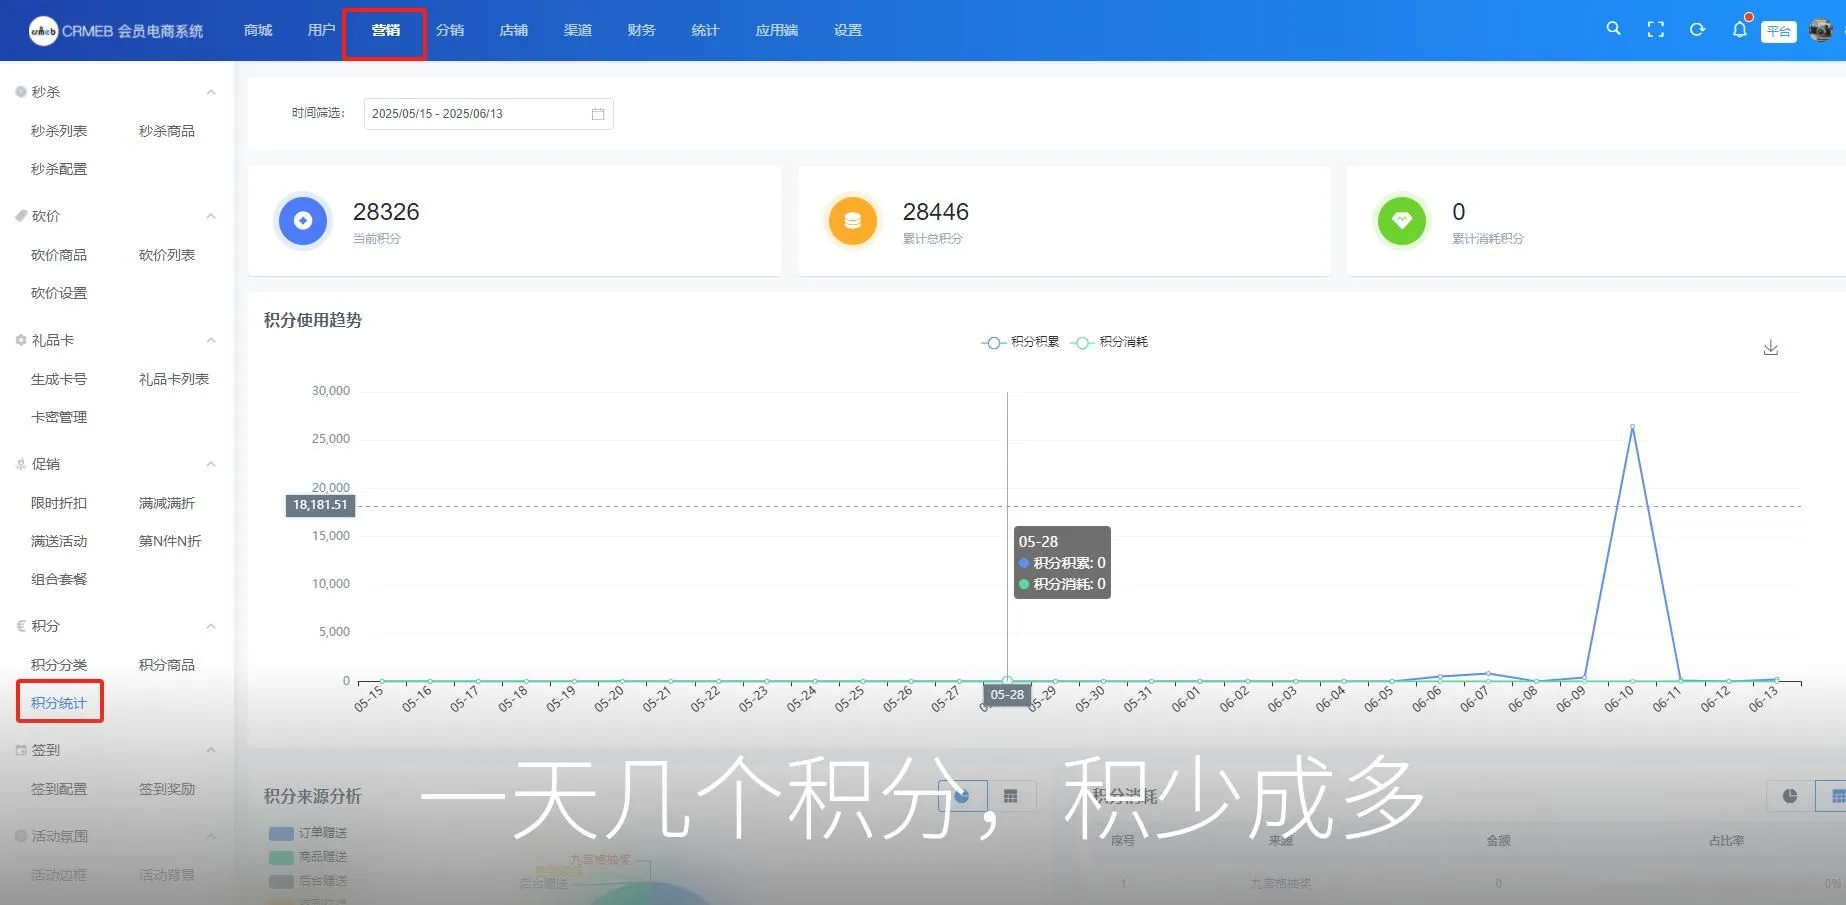Collapse the 签到 sidebar group

coord(211,750)
